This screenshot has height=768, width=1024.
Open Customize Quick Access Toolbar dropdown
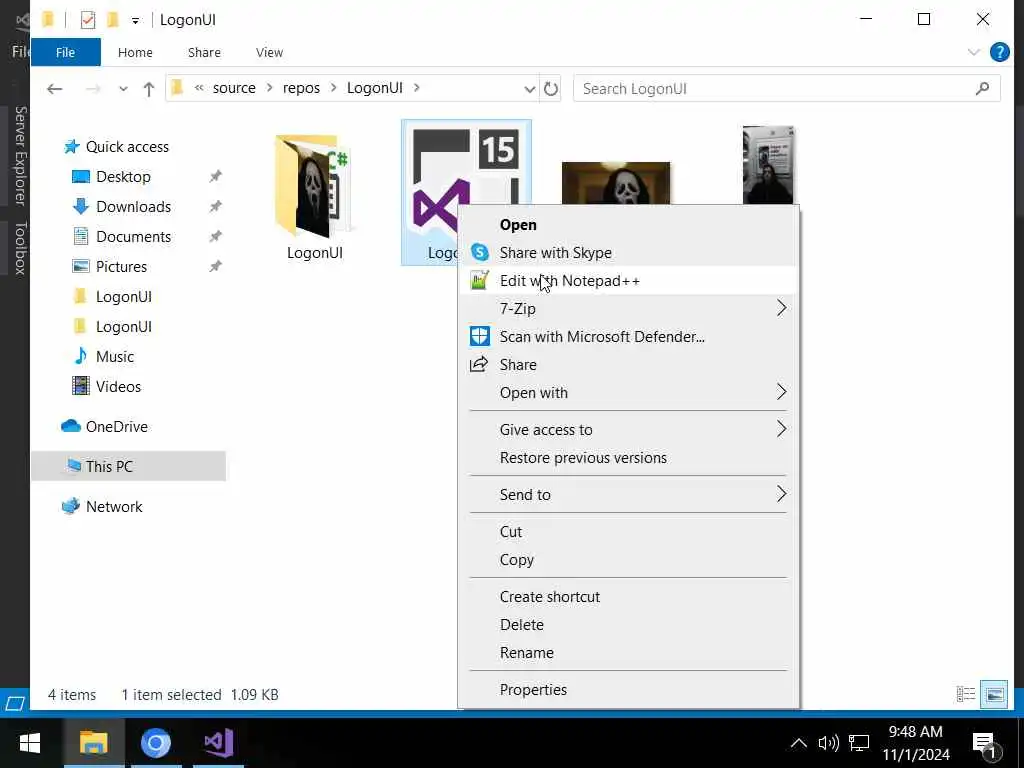[x=135, y=20]
